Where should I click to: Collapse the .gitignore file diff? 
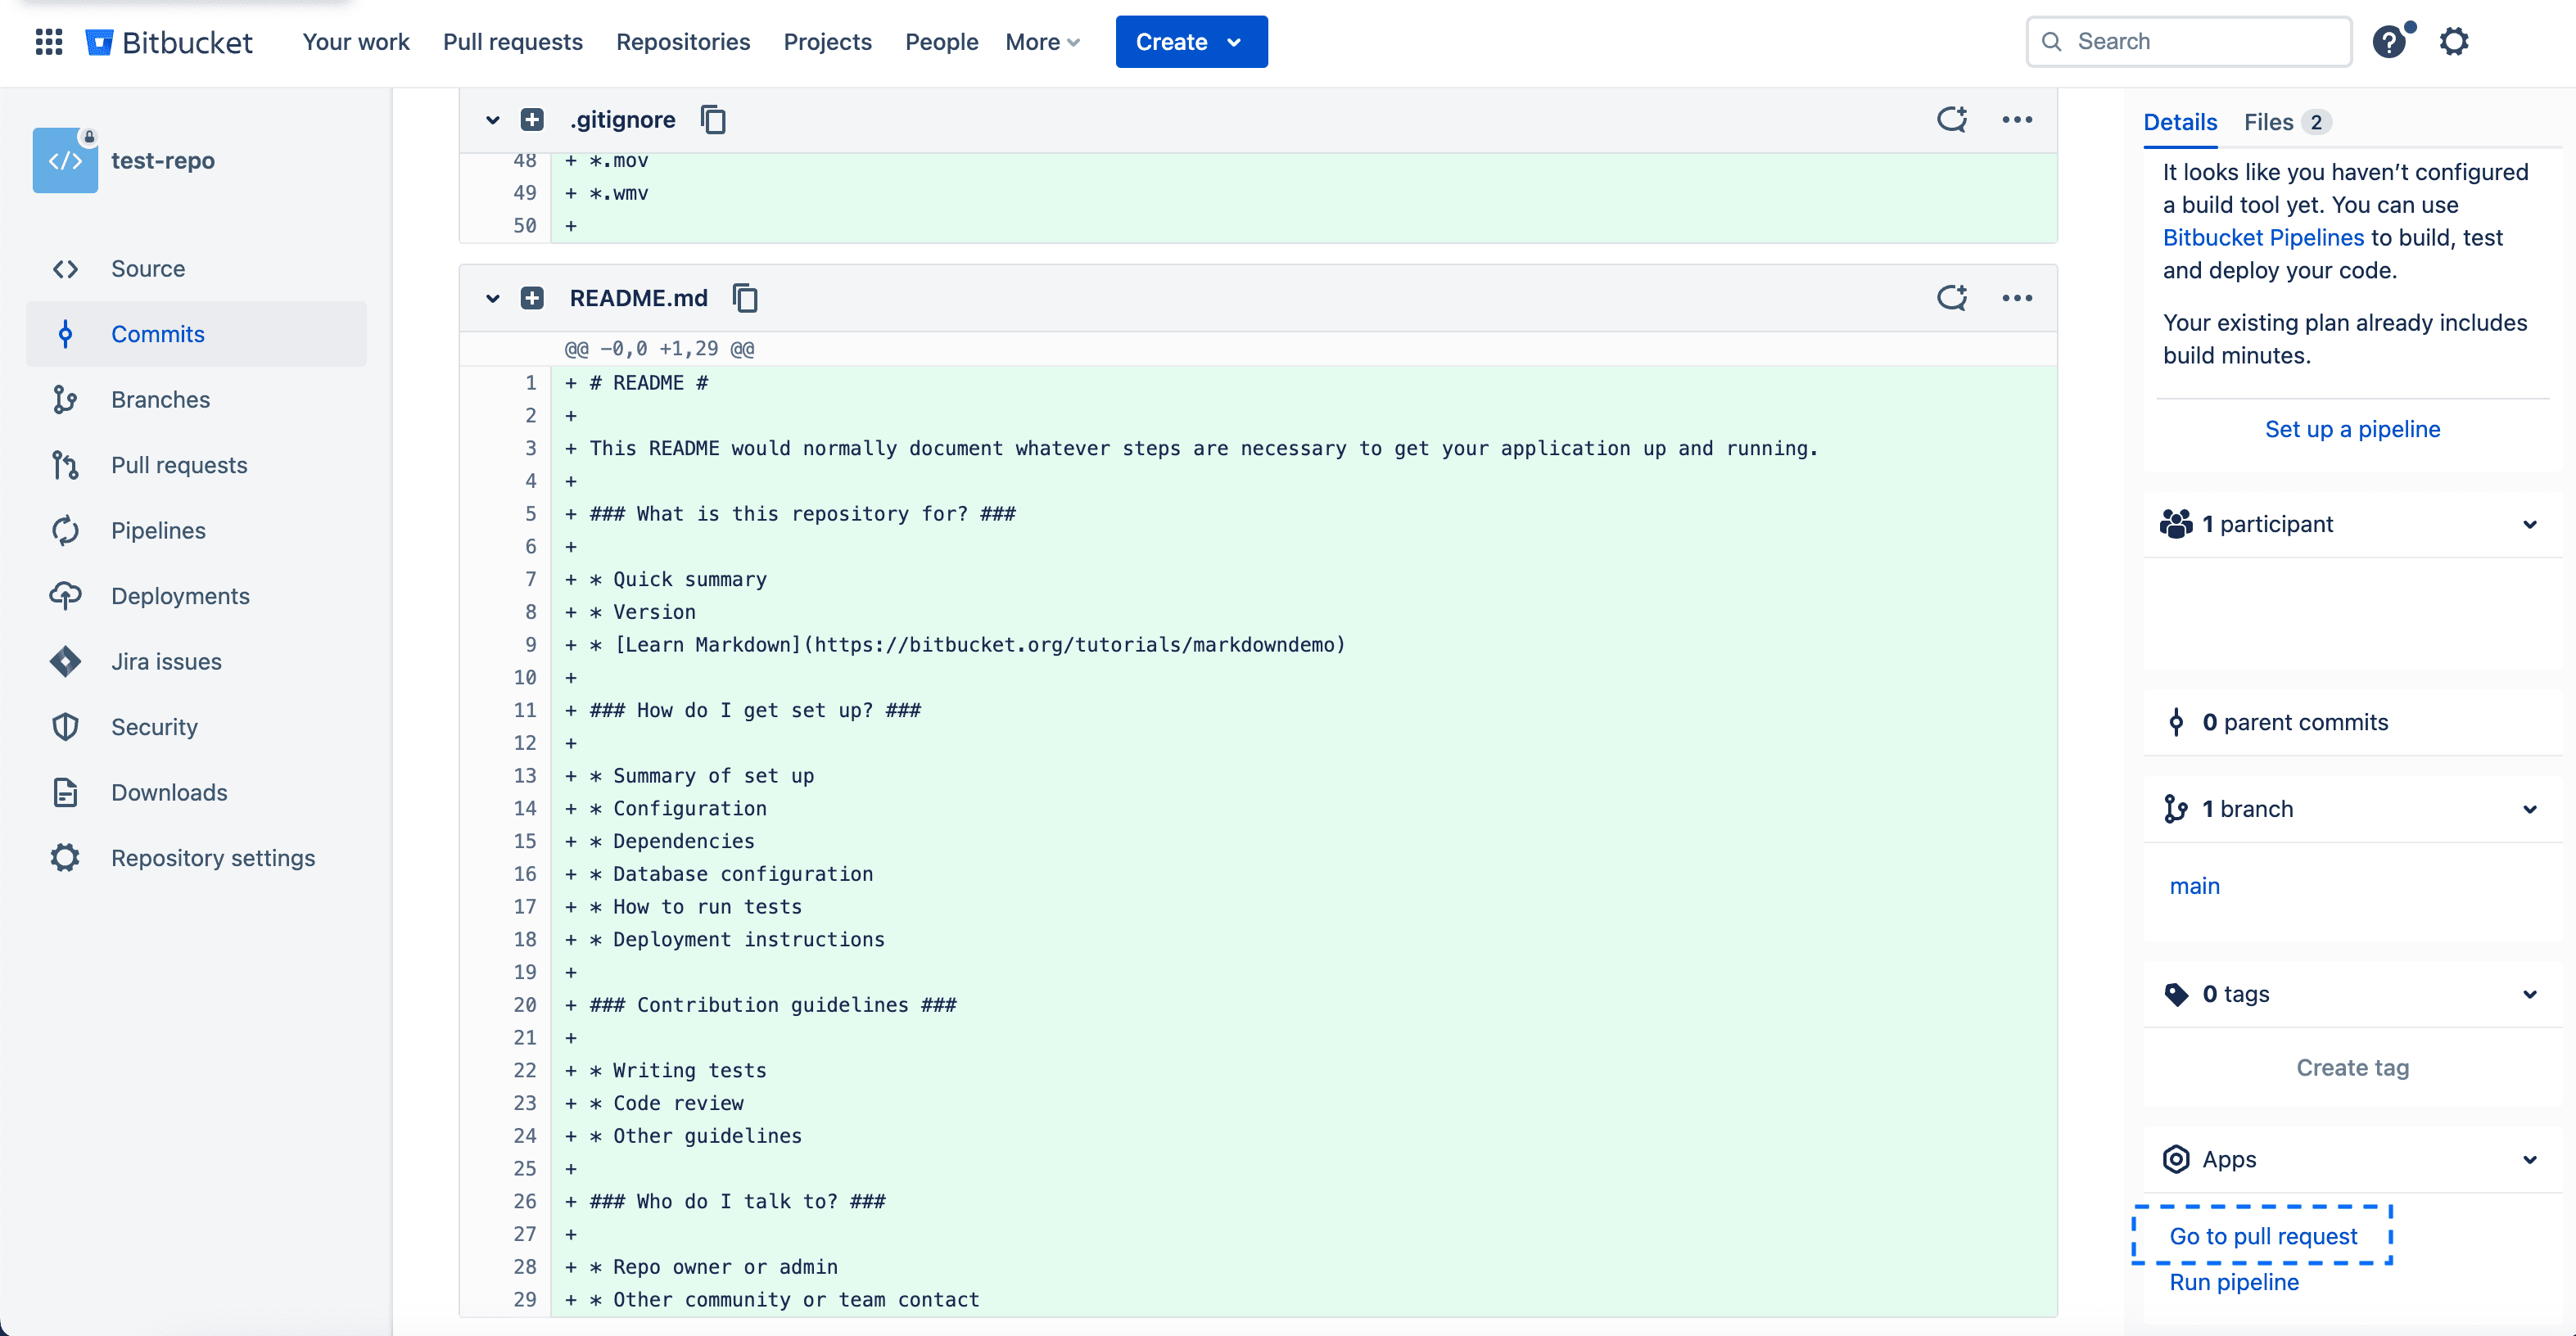coord(490,120)
